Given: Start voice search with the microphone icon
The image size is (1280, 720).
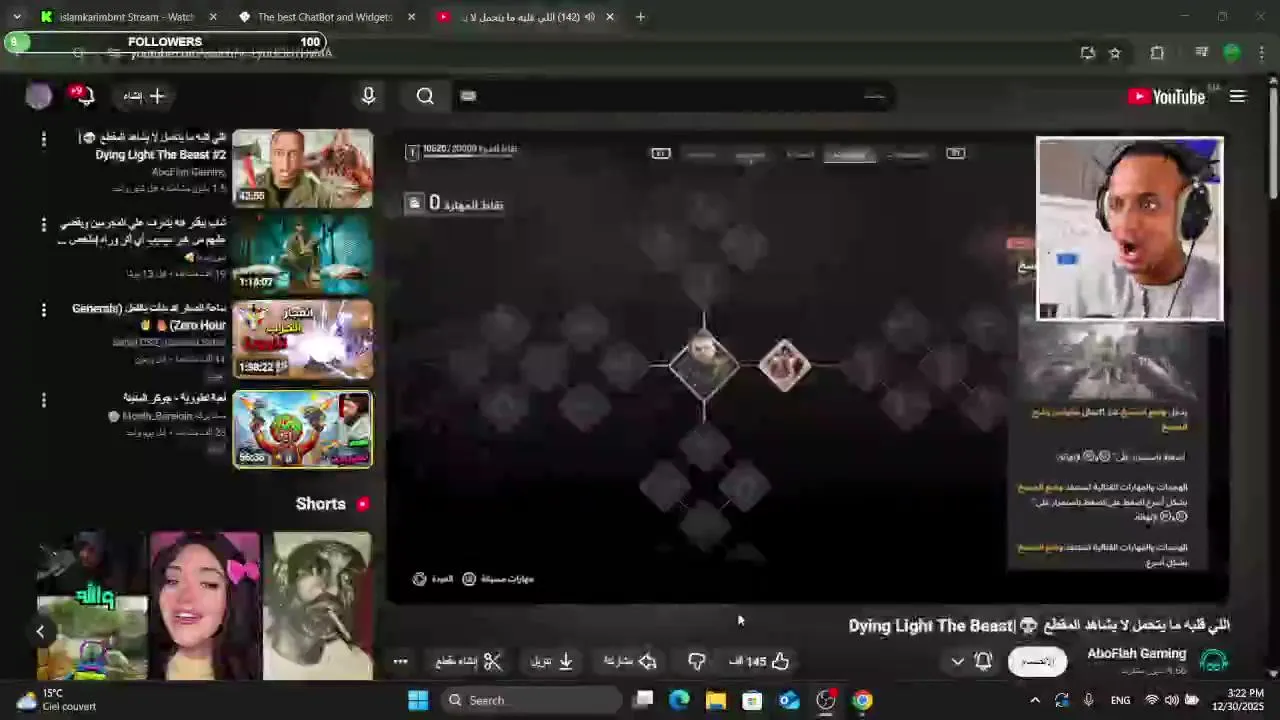Looking at the screenshot, I should pyautogui.click(x=368, y=96).
